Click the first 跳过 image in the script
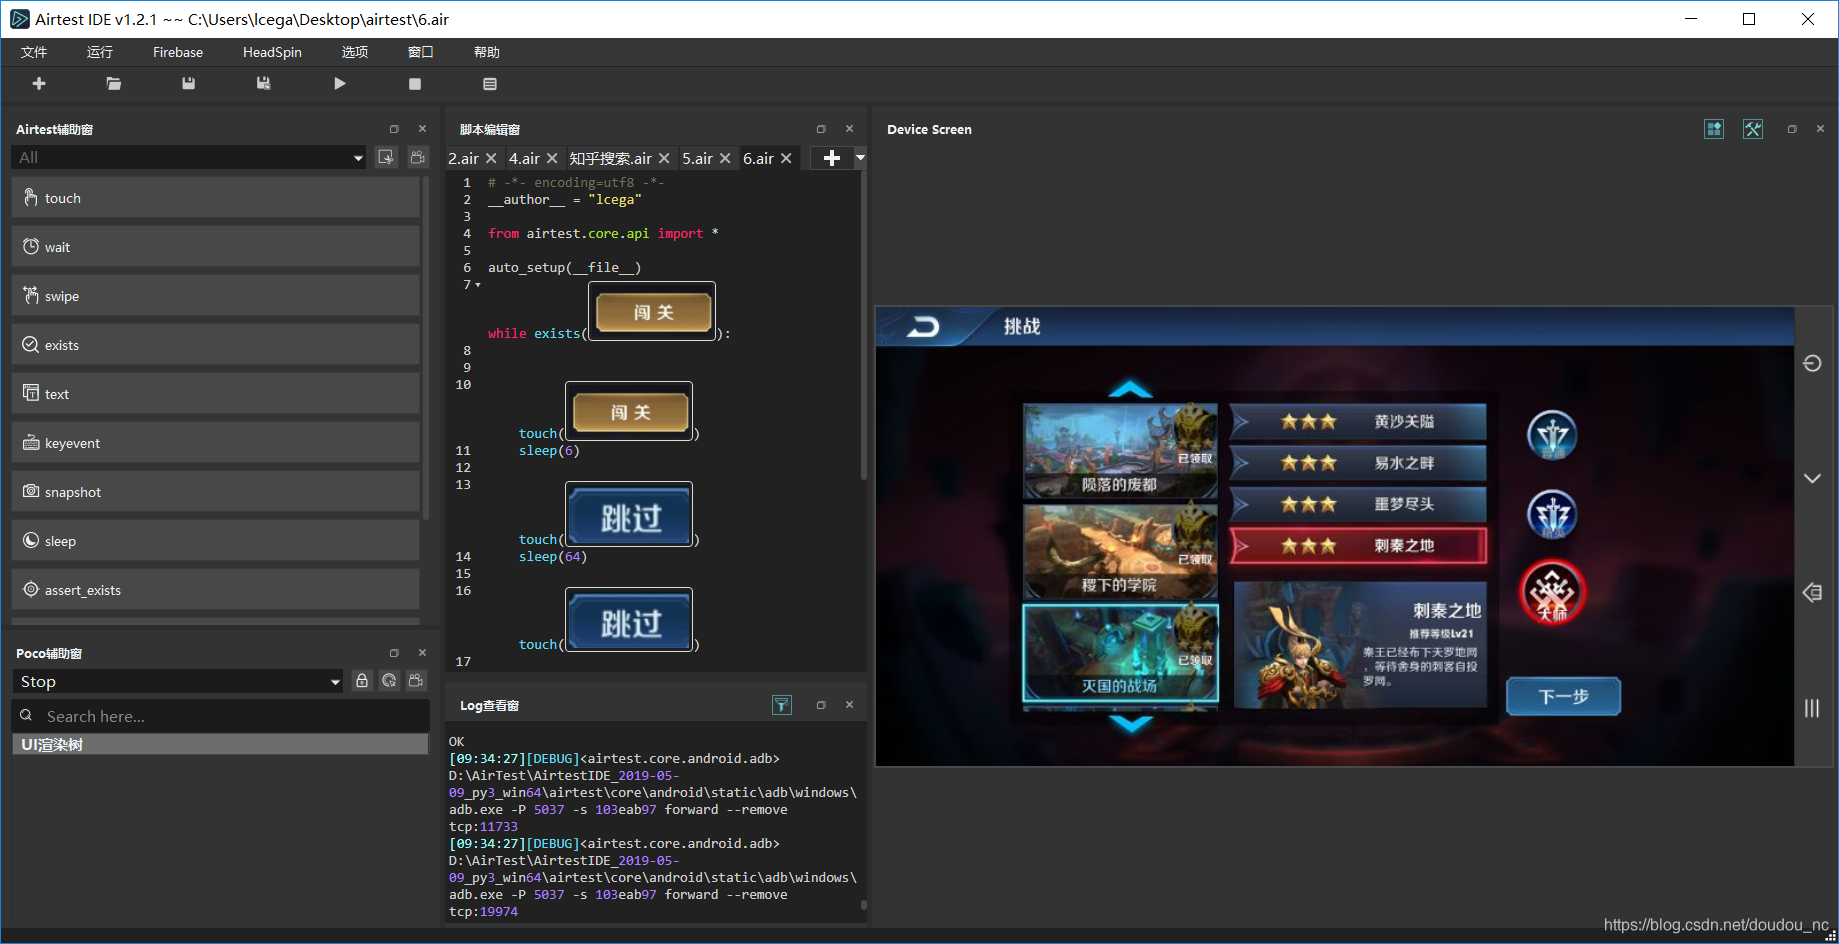This screenshot has height=944, width=1839. (630, 516)
